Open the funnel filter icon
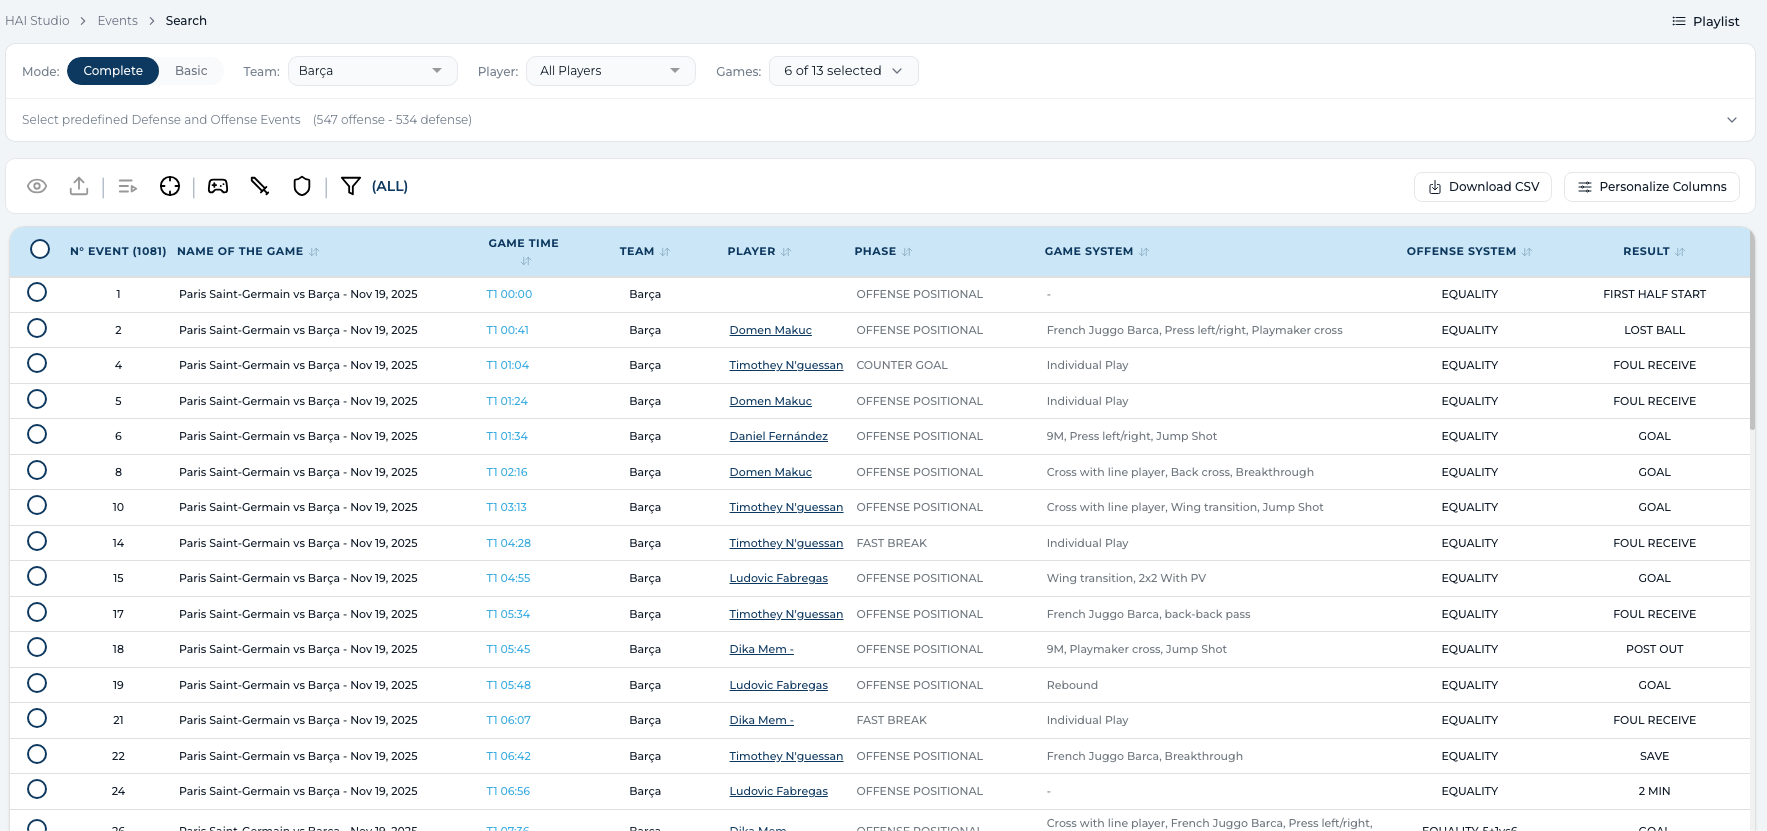The width and height of the screenshot is (1767, 831). click(350, 186)
